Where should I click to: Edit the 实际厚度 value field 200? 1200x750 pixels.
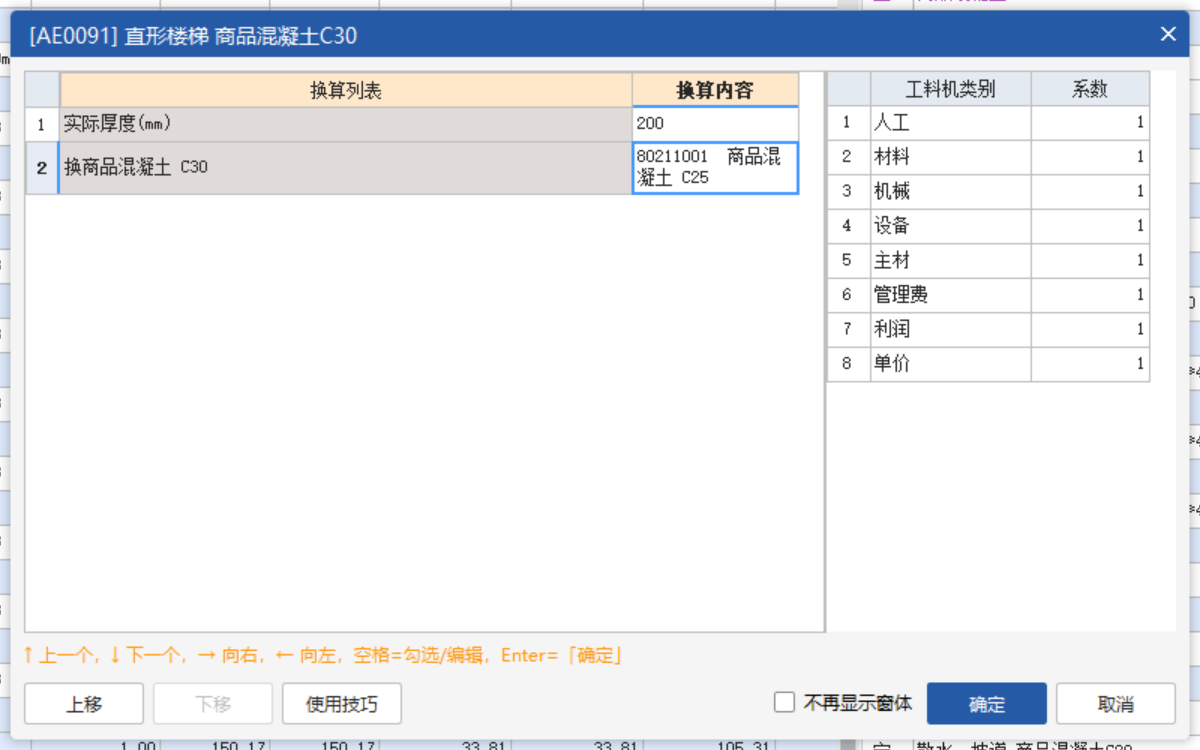point(715,124)
